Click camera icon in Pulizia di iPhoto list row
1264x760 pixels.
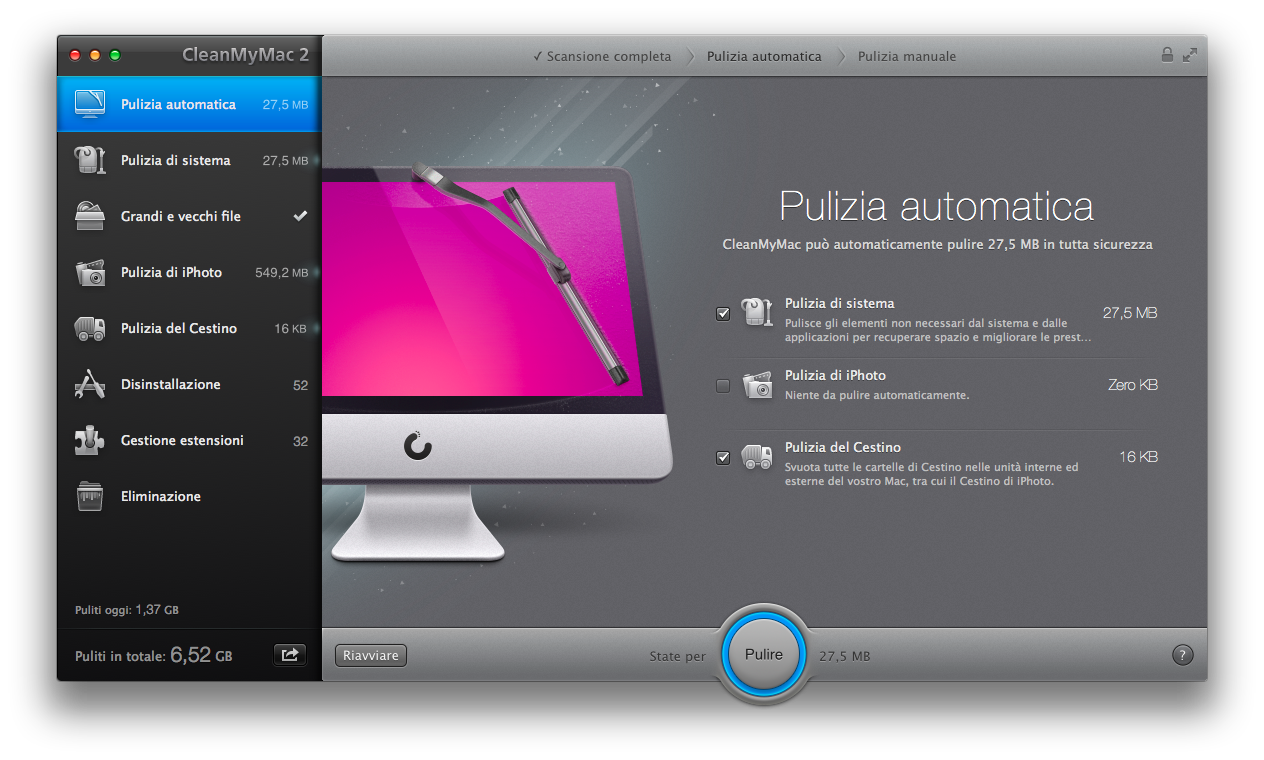[x=757, y=385]
